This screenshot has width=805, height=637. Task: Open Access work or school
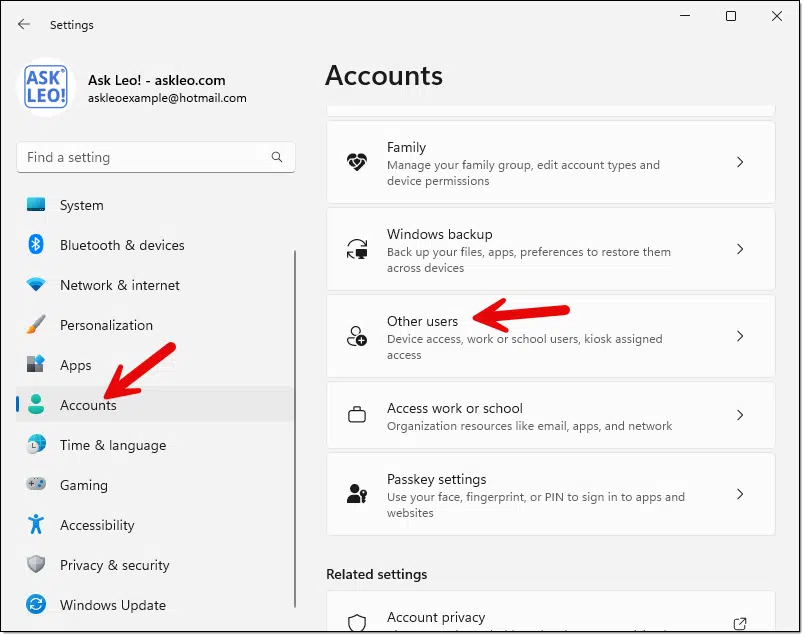551,415
